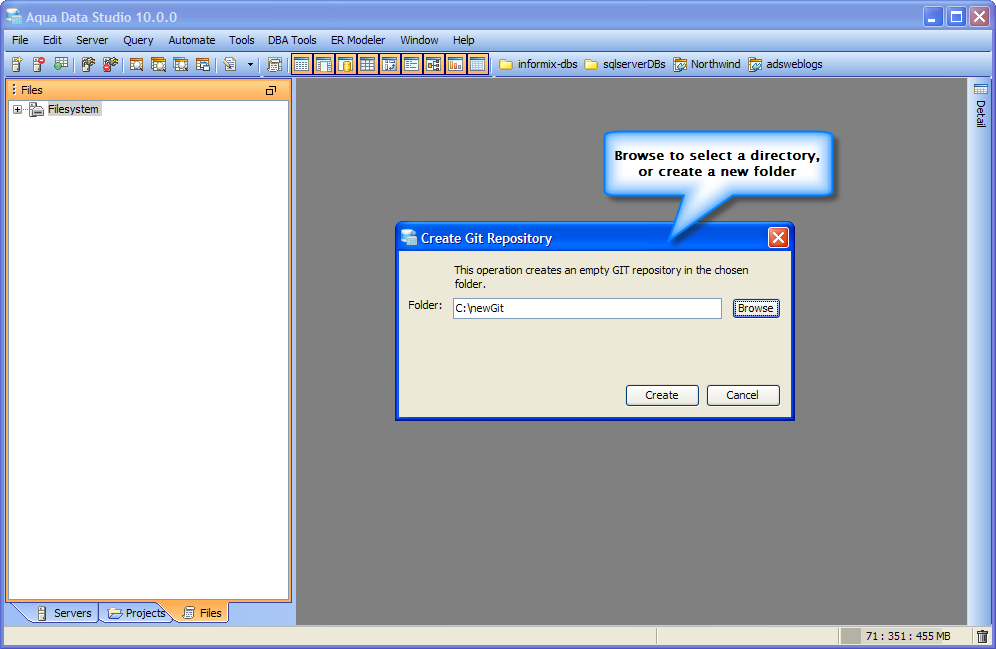This screenshot has height=649, width=996.
Task: Click the connect server plug icon
Action: point(88,64)
